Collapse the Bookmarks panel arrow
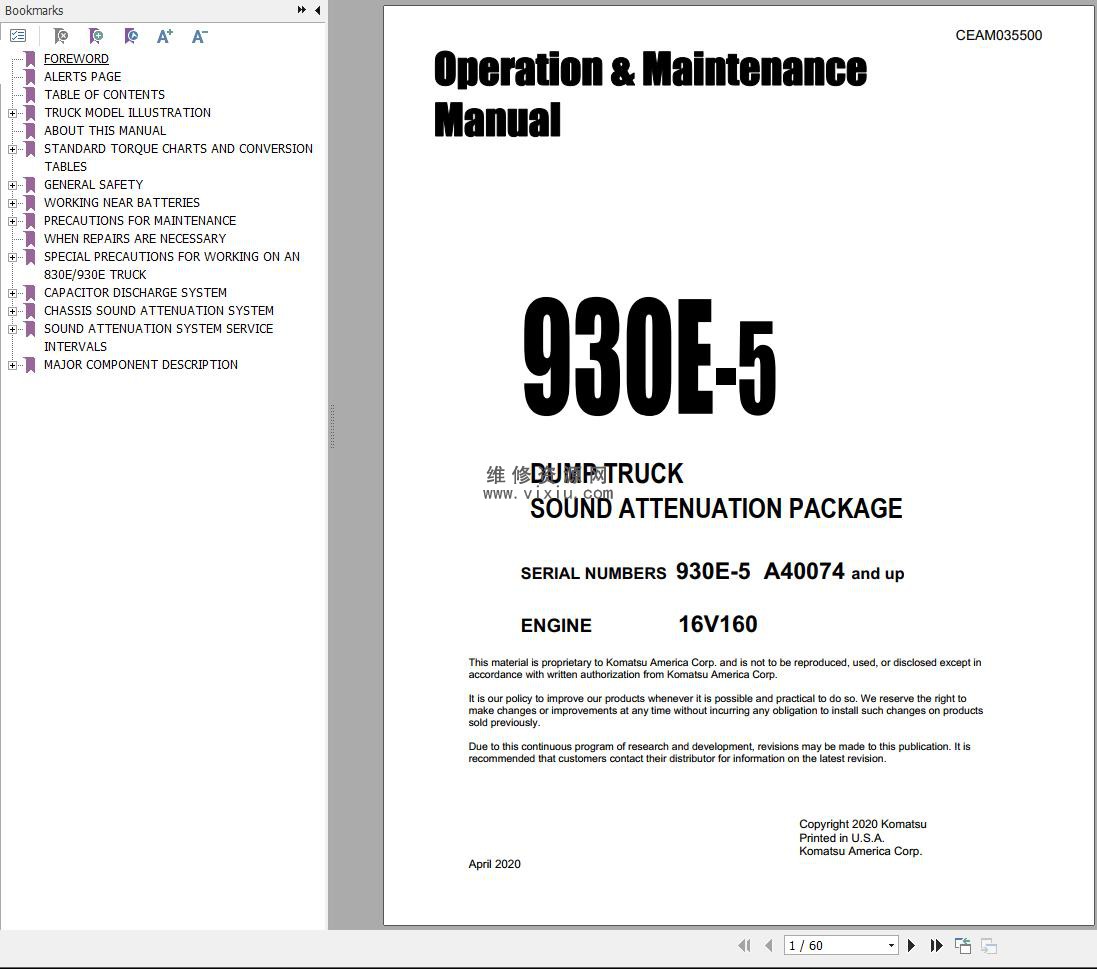 (x=318, y=10)
